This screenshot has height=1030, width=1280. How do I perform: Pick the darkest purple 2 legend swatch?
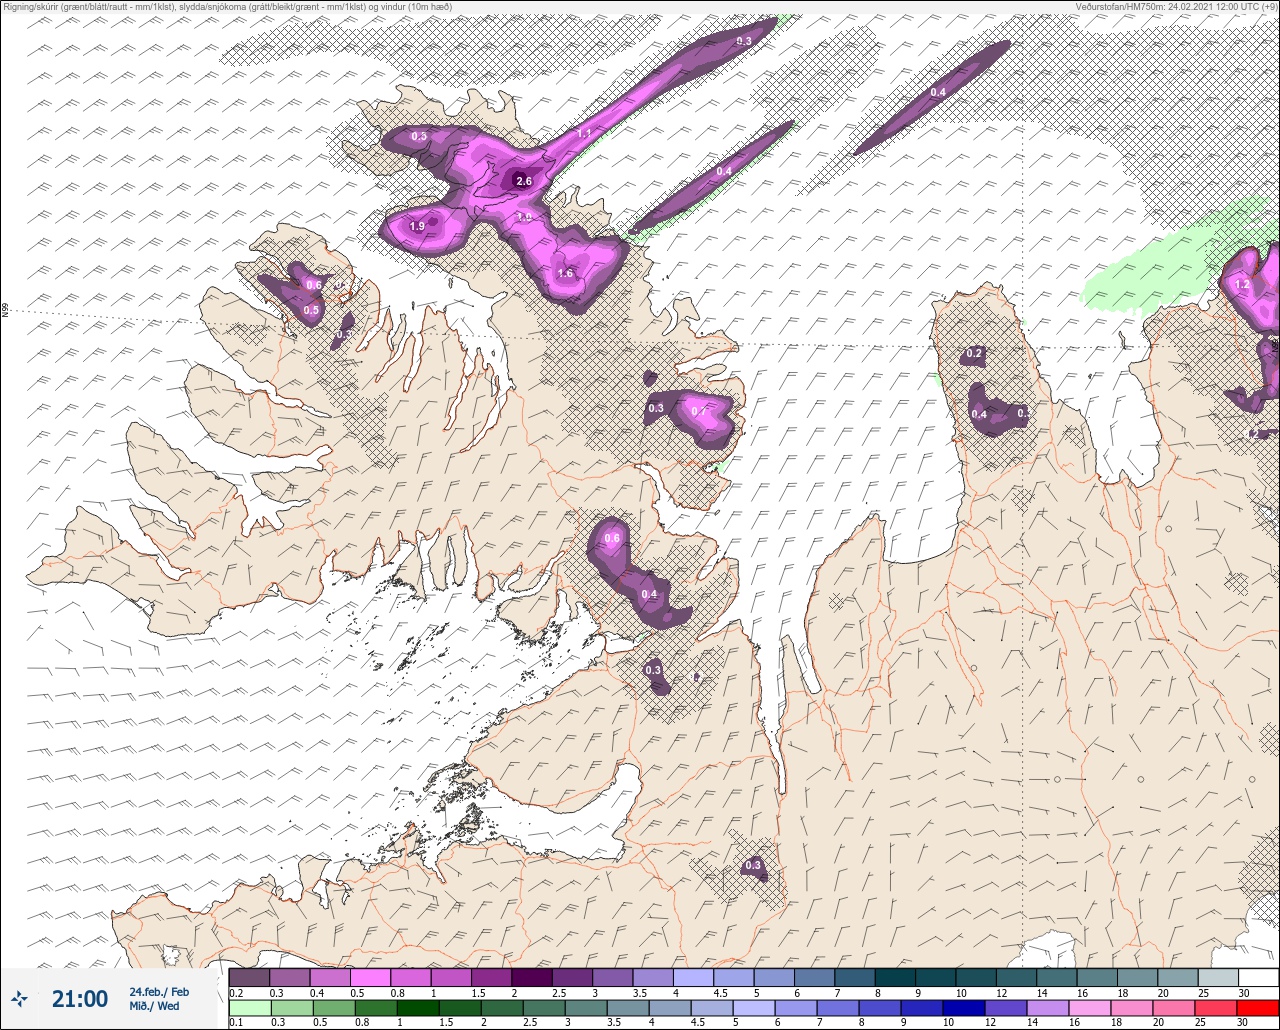(531, 977)
